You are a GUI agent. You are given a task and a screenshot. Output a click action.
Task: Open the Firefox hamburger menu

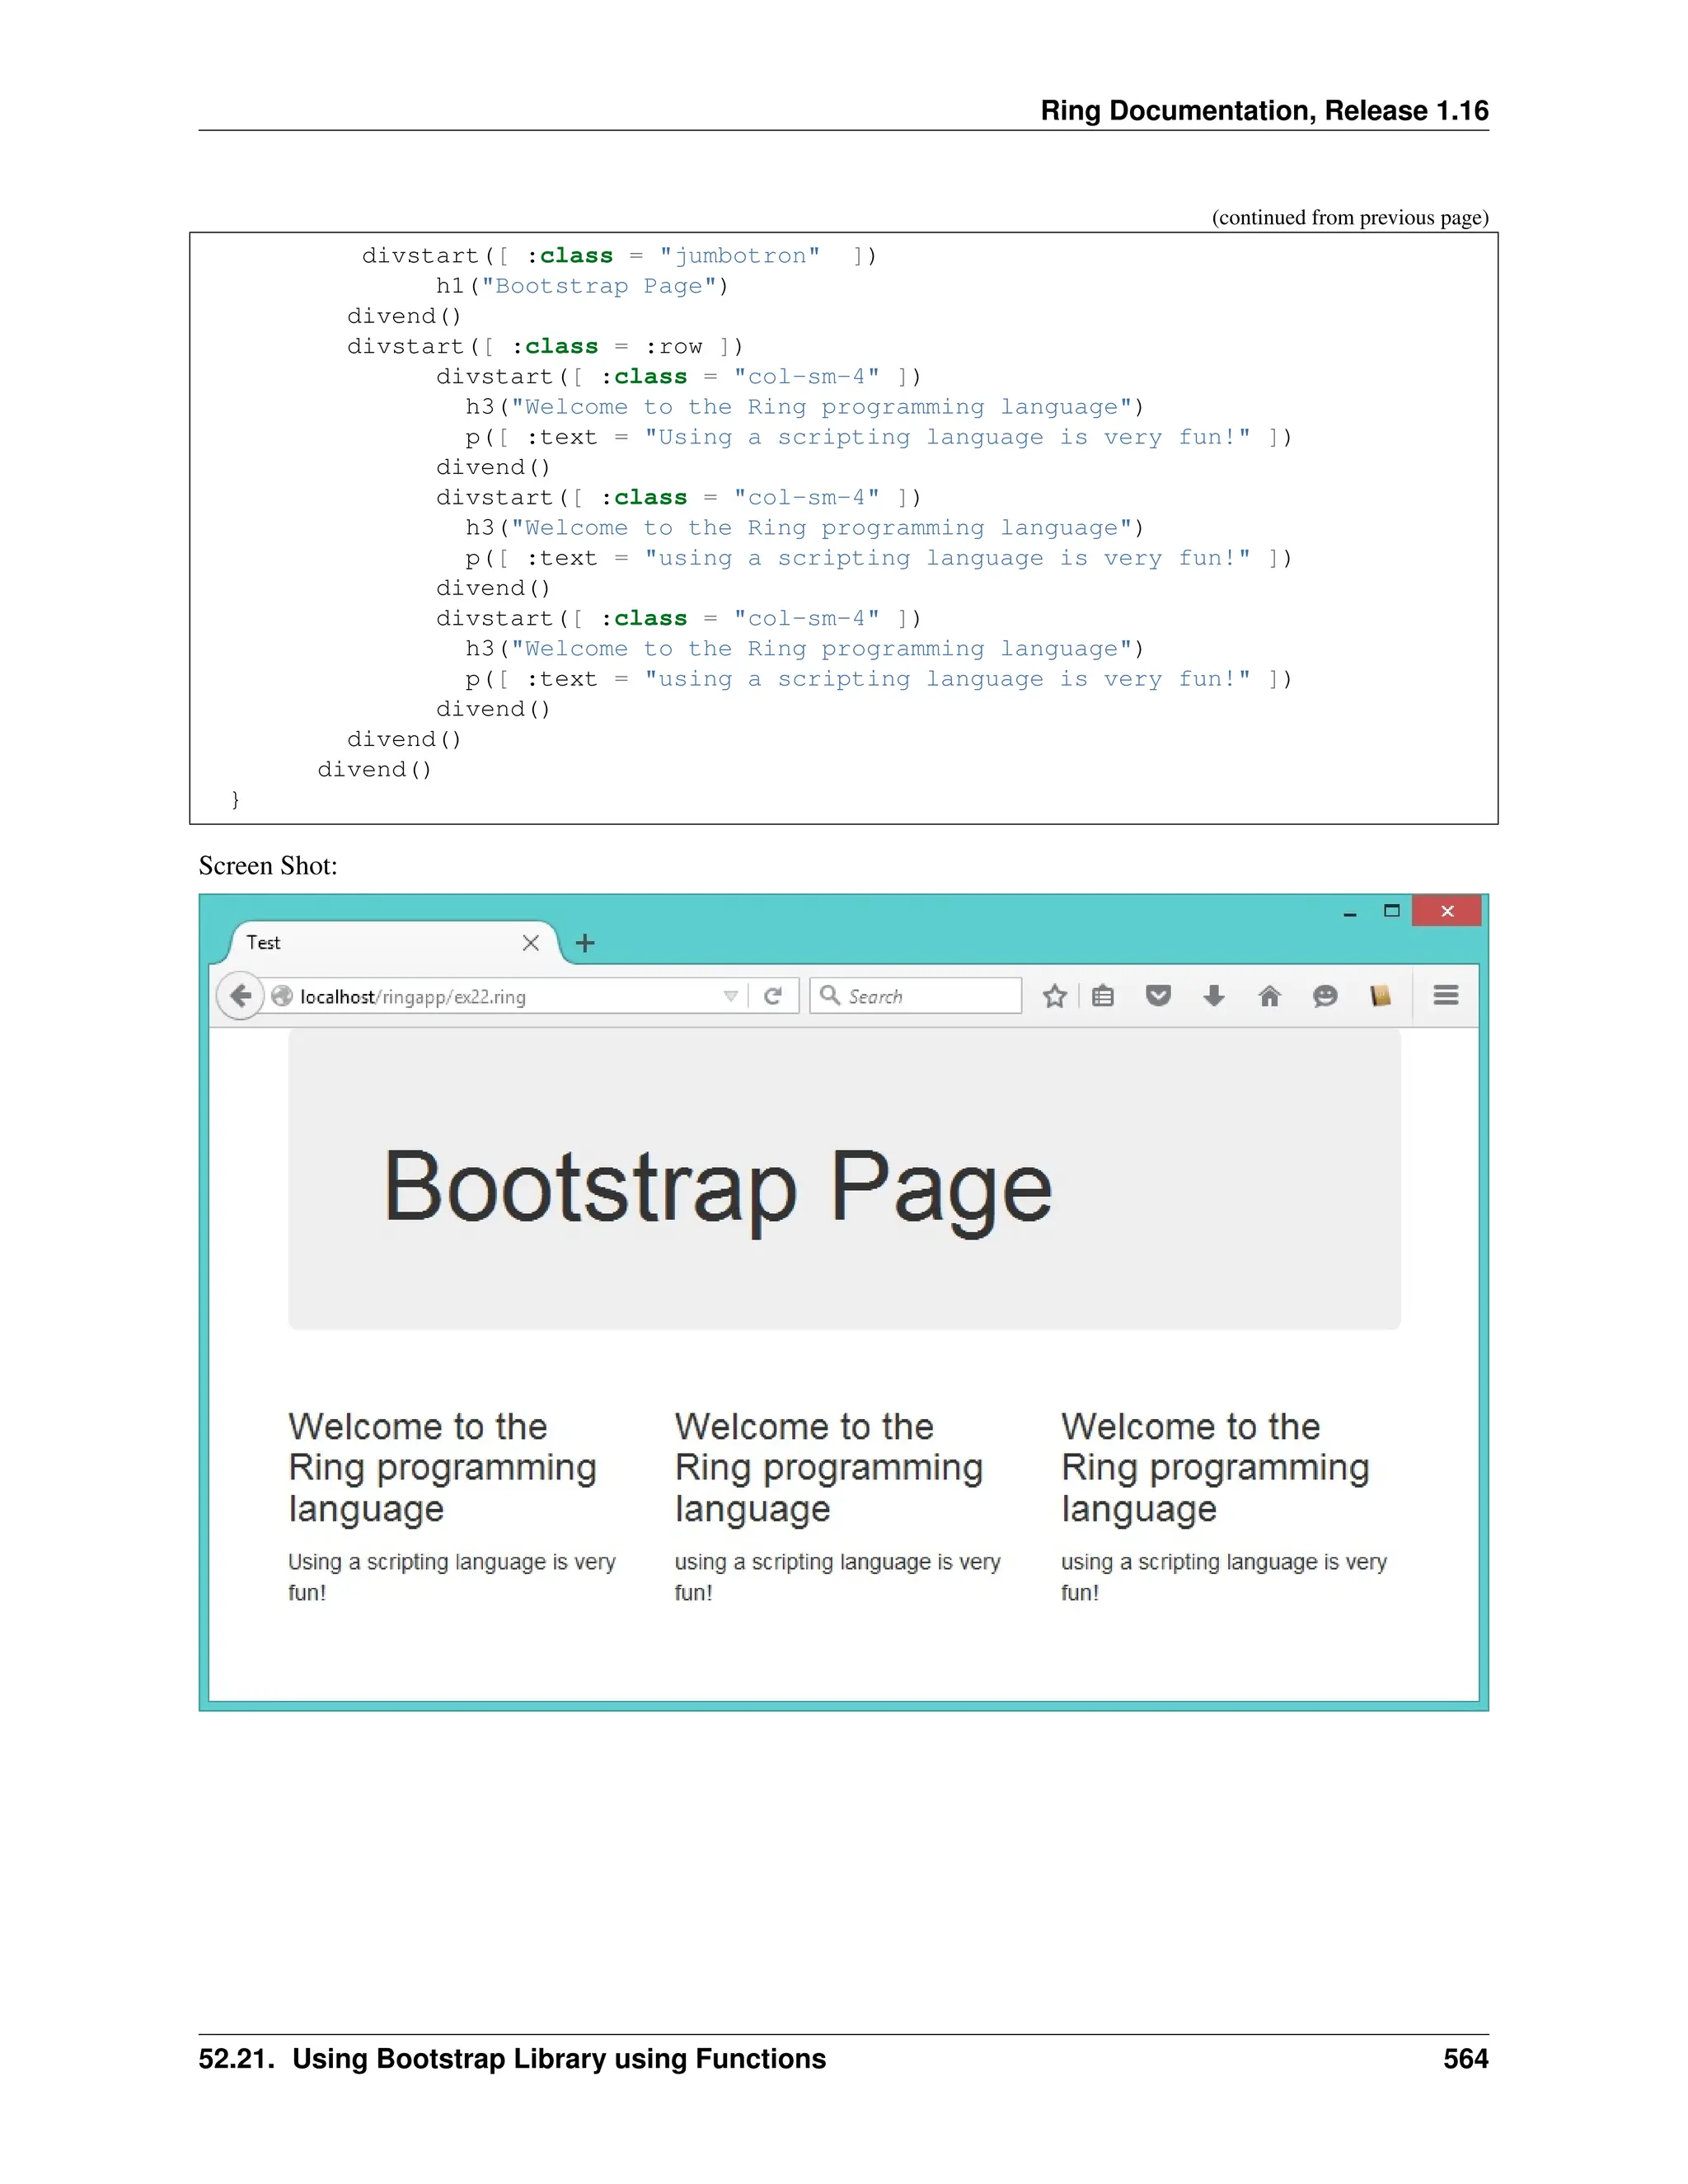1446,995
